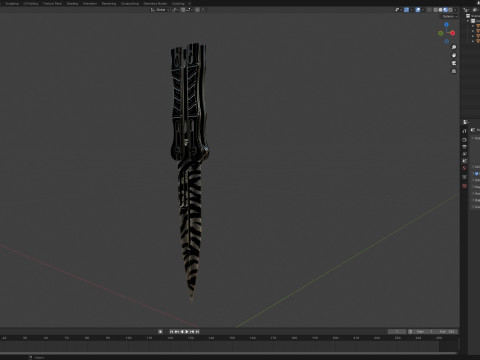Switch to wireframe viewport shading
Image resolution: width=480 pixels, height=360 pixels.
click(x=435, y=10)
